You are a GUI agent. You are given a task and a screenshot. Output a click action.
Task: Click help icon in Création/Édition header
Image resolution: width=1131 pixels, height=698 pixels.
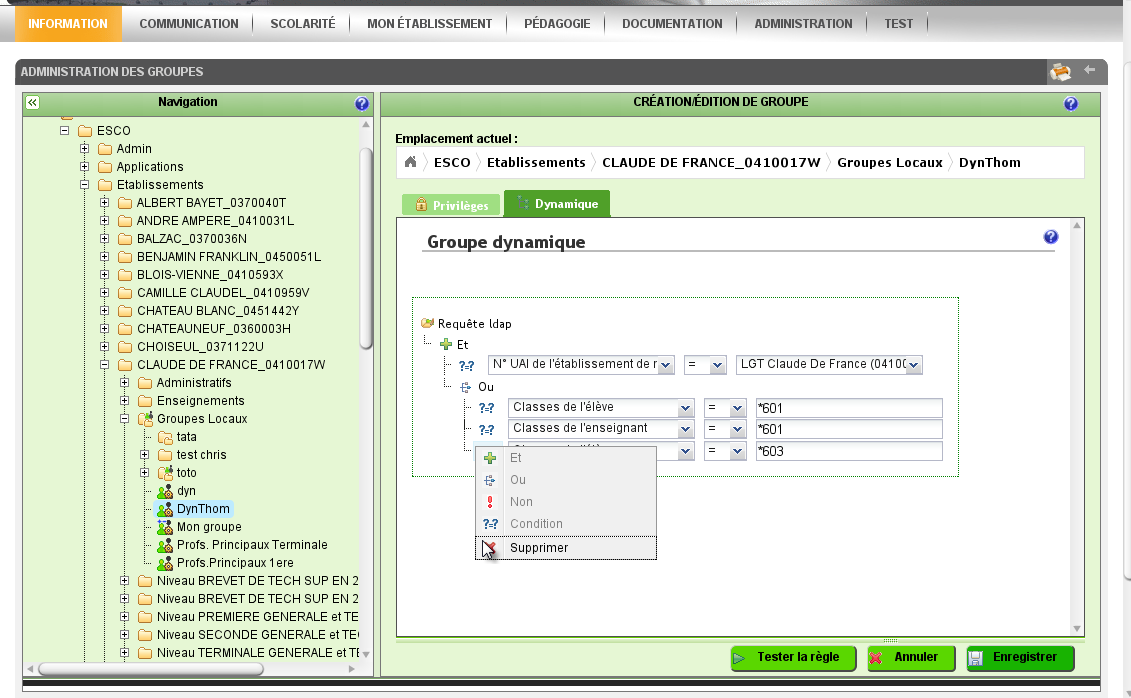pyautogui.click(x=1071, y=103)
